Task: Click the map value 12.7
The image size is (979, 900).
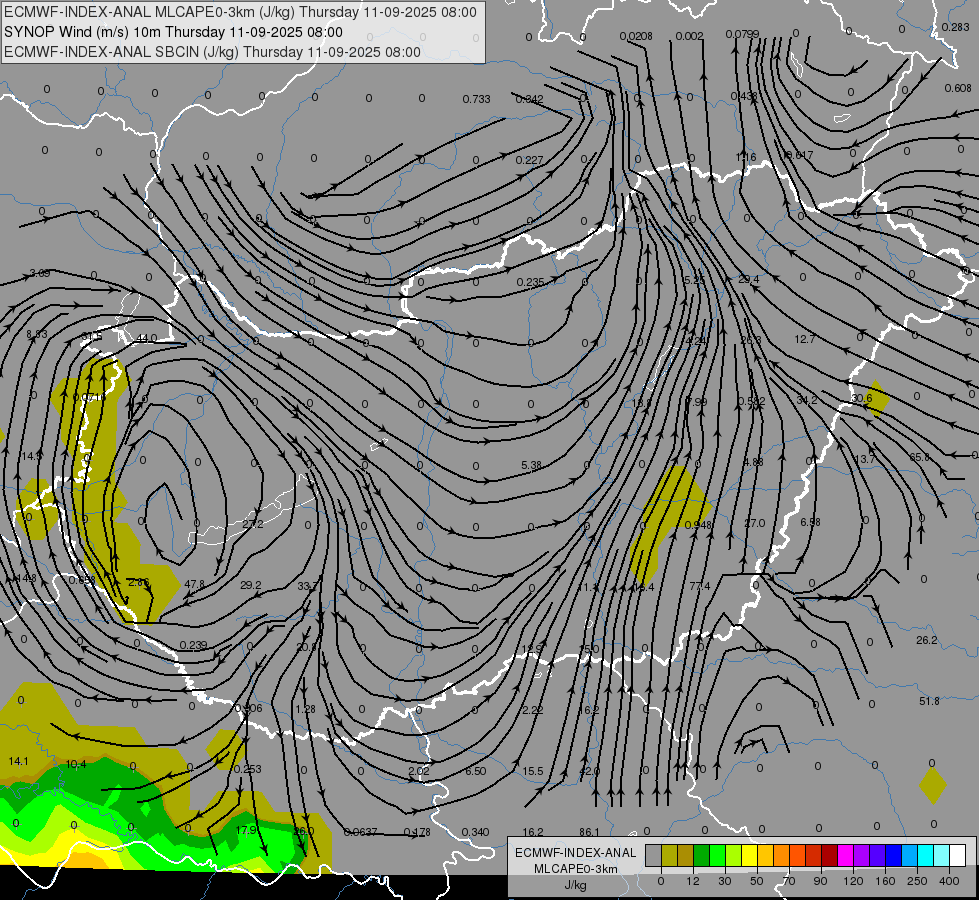Action: 805,339
